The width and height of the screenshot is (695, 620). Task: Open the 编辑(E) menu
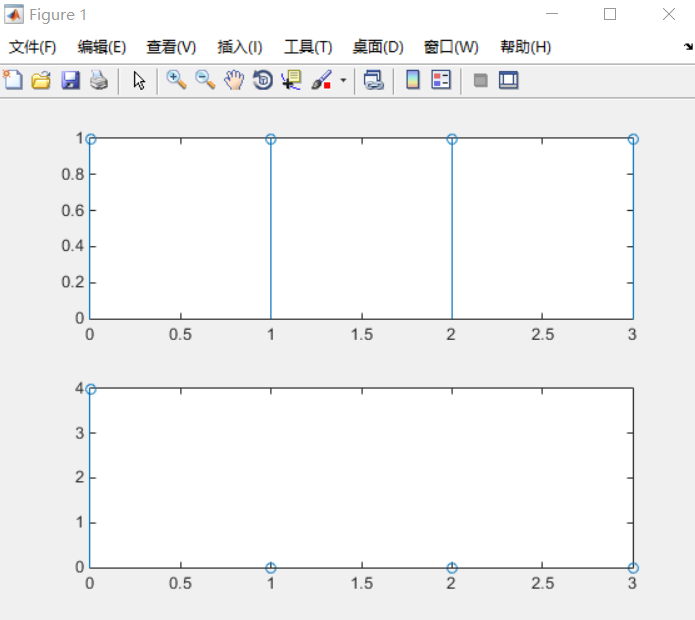(102, 47)
